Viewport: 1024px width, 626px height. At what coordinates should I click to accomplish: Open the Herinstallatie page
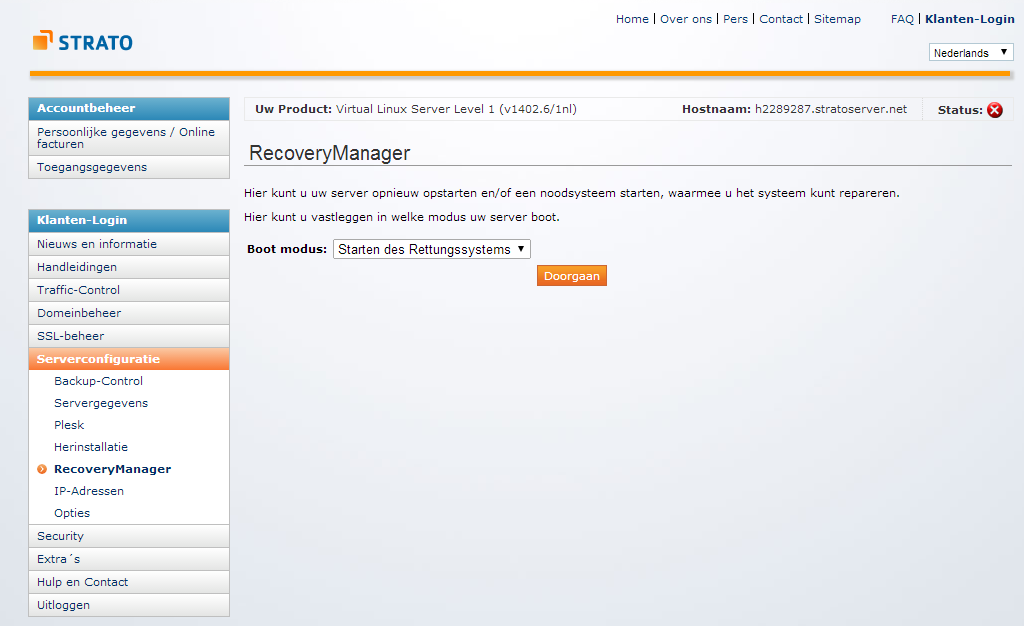click(91, 447)
